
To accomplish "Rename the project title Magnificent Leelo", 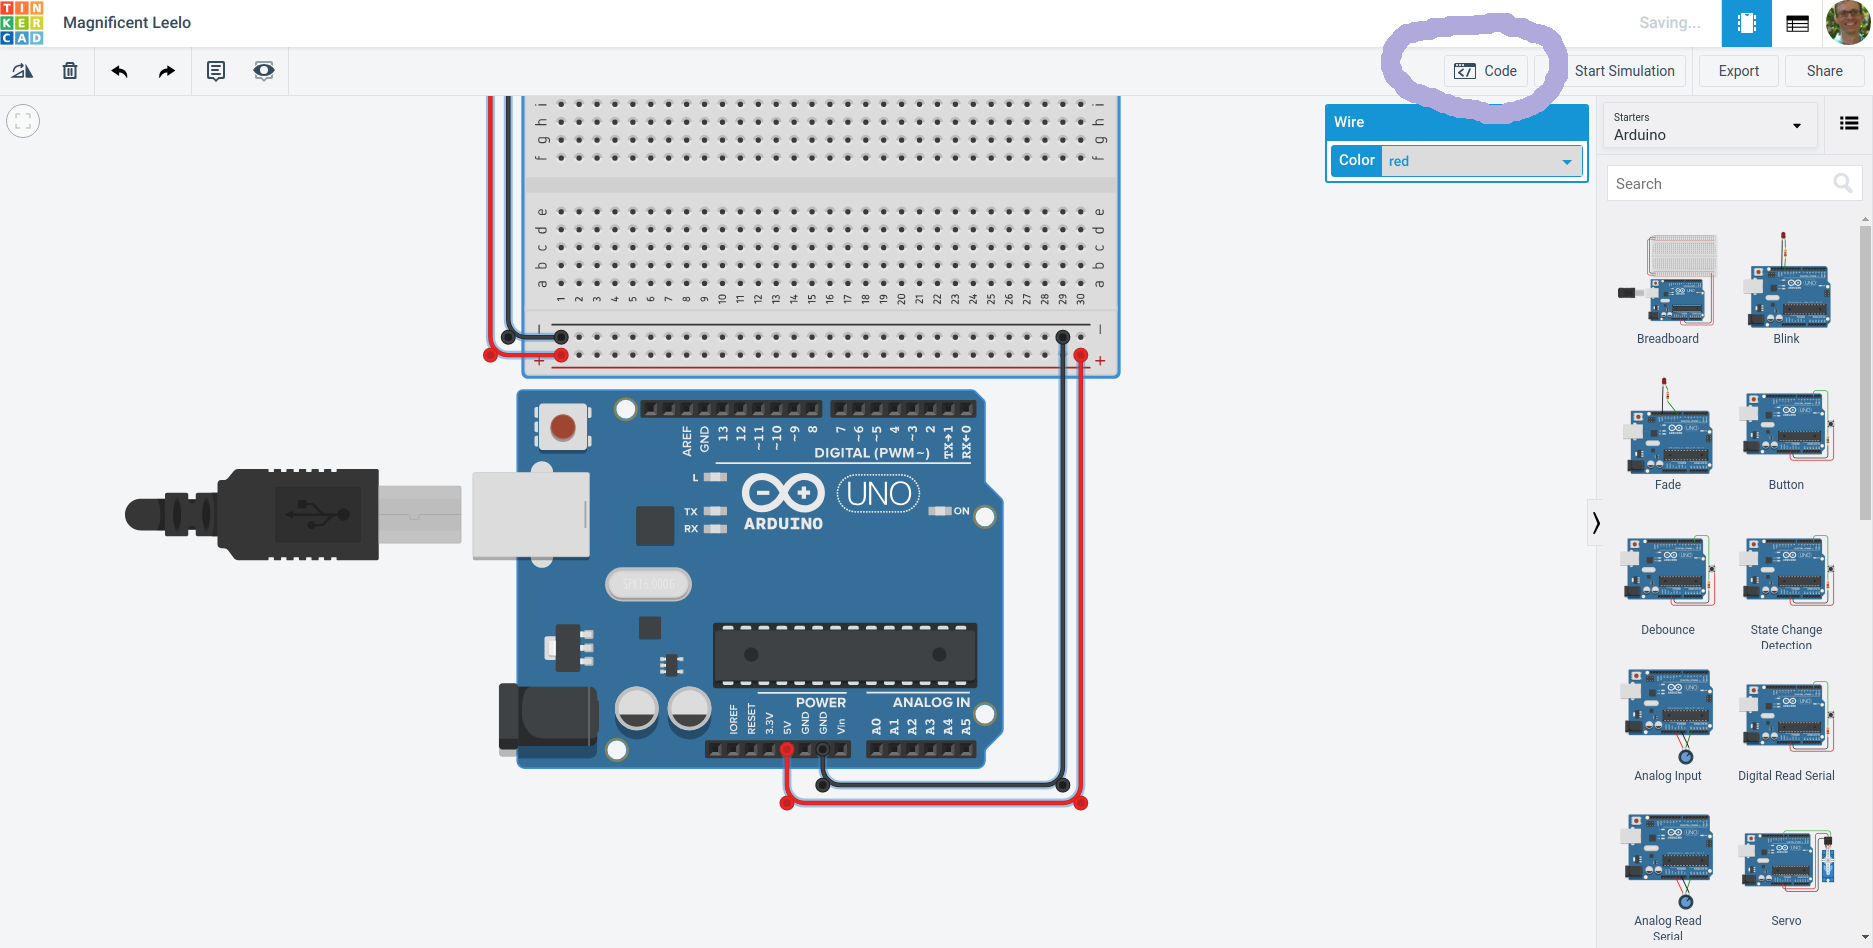I will (x=127, y=23).
